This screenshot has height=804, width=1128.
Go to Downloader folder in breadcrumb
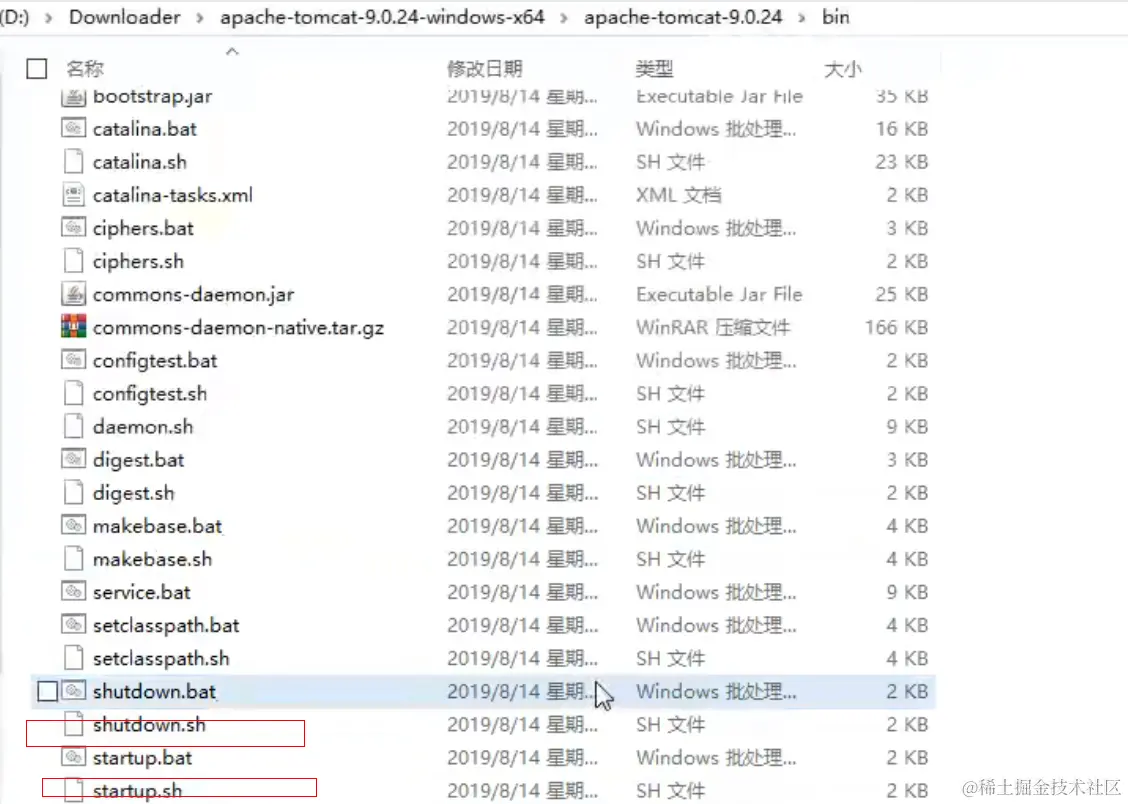point(124,17)
